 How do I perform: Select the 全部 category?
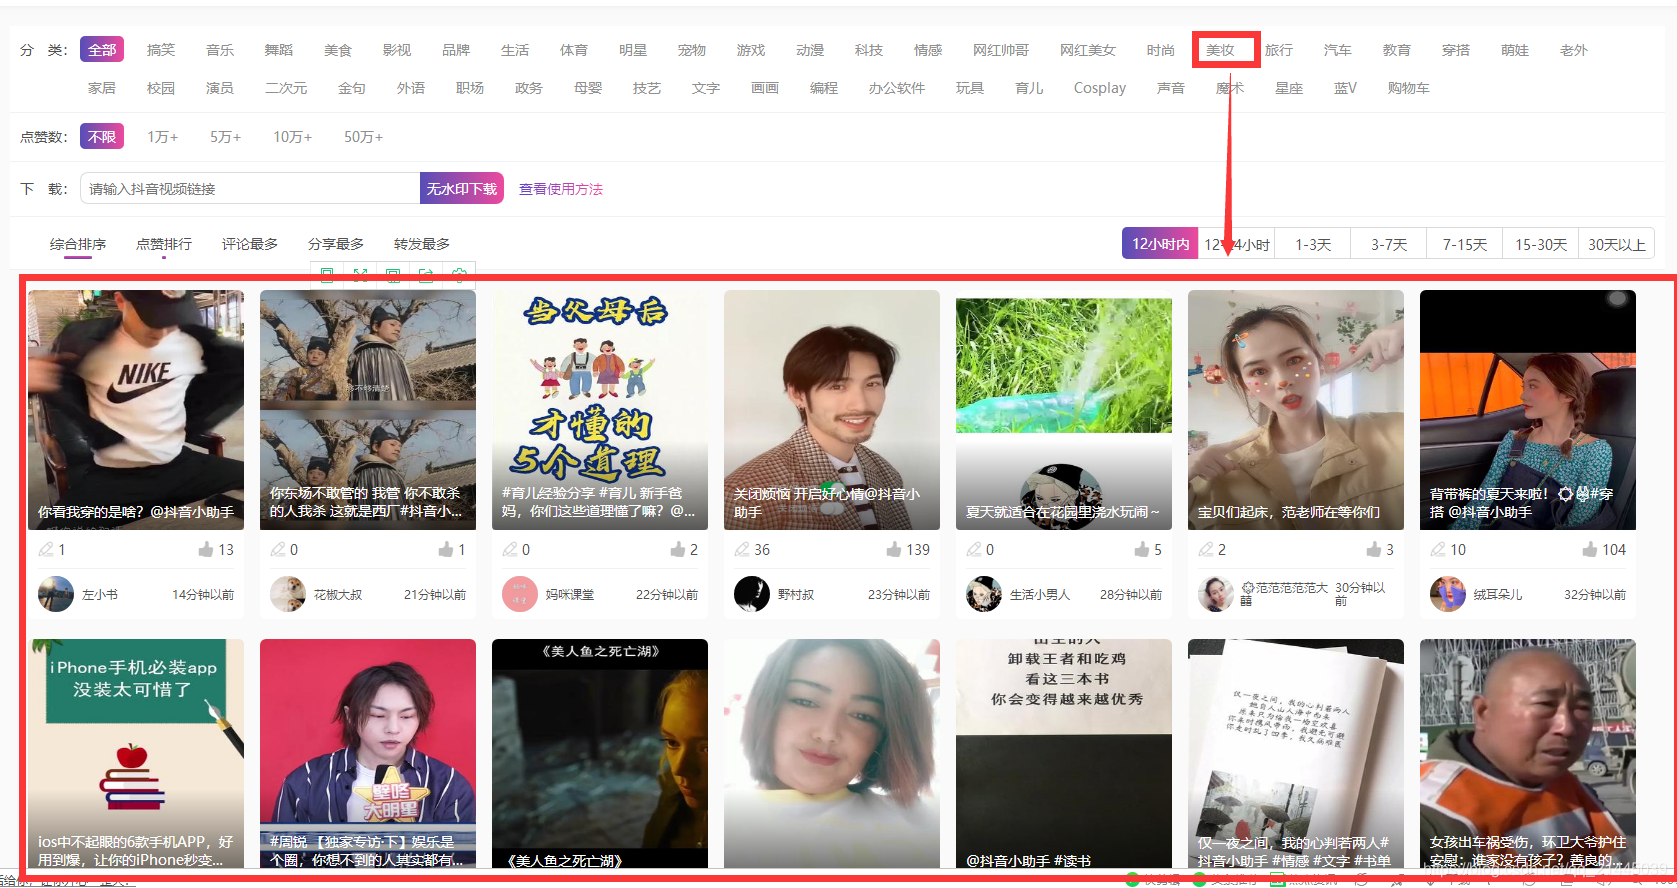102,50
